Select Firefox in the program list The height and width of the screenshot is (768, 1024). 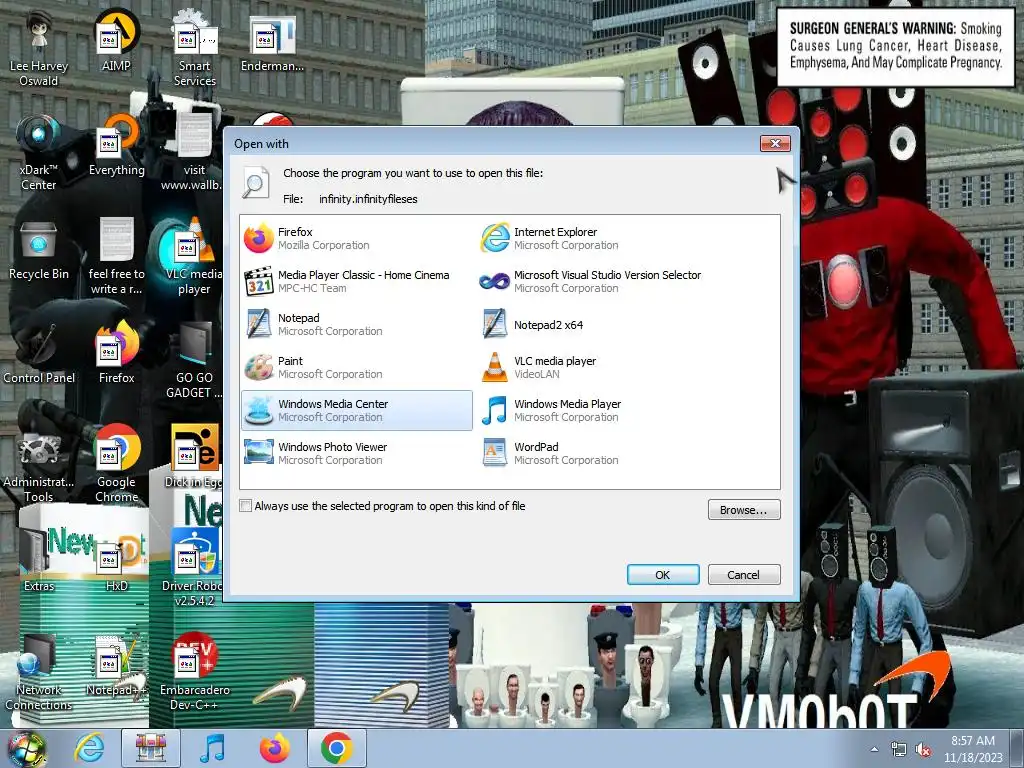[357, 238]
